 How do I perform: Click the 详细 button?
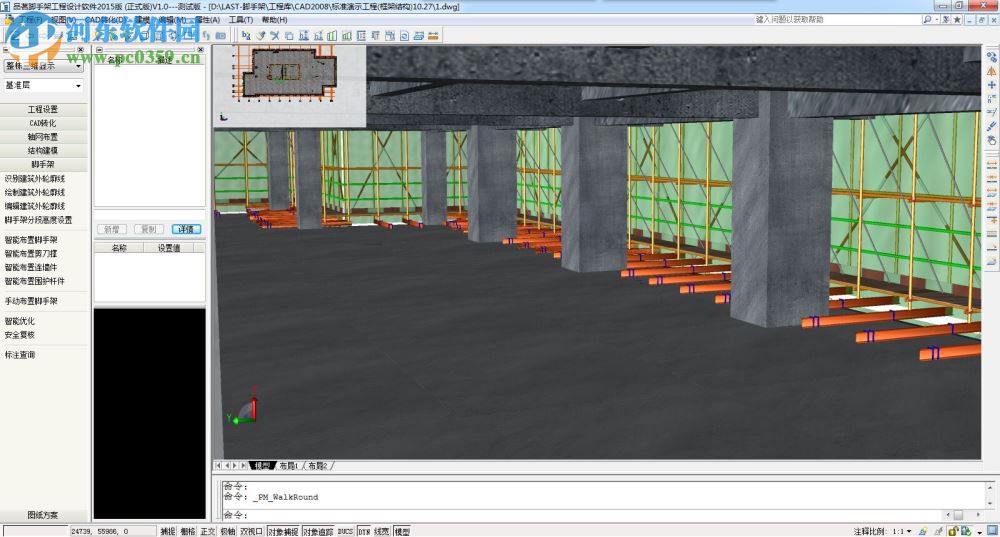pos(186,229)
